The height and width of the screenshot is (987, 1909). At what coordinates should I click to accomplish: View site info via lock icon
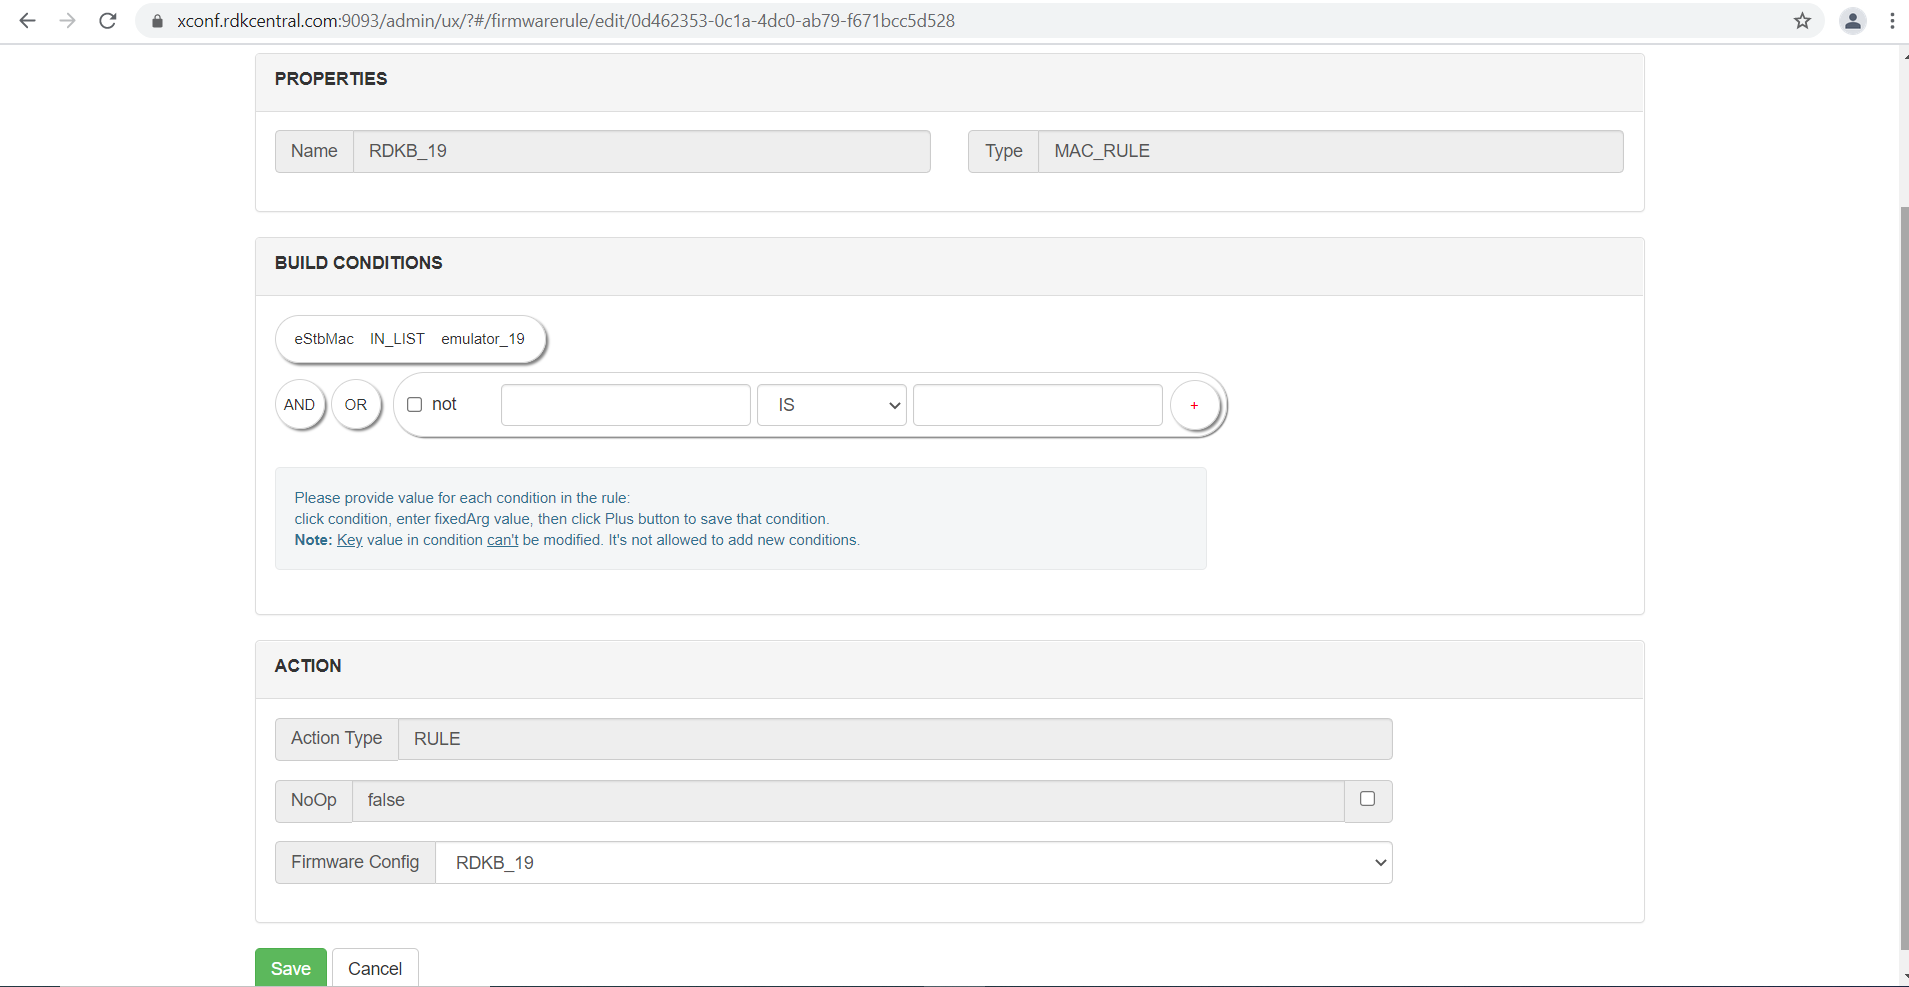tap(157, 21)
